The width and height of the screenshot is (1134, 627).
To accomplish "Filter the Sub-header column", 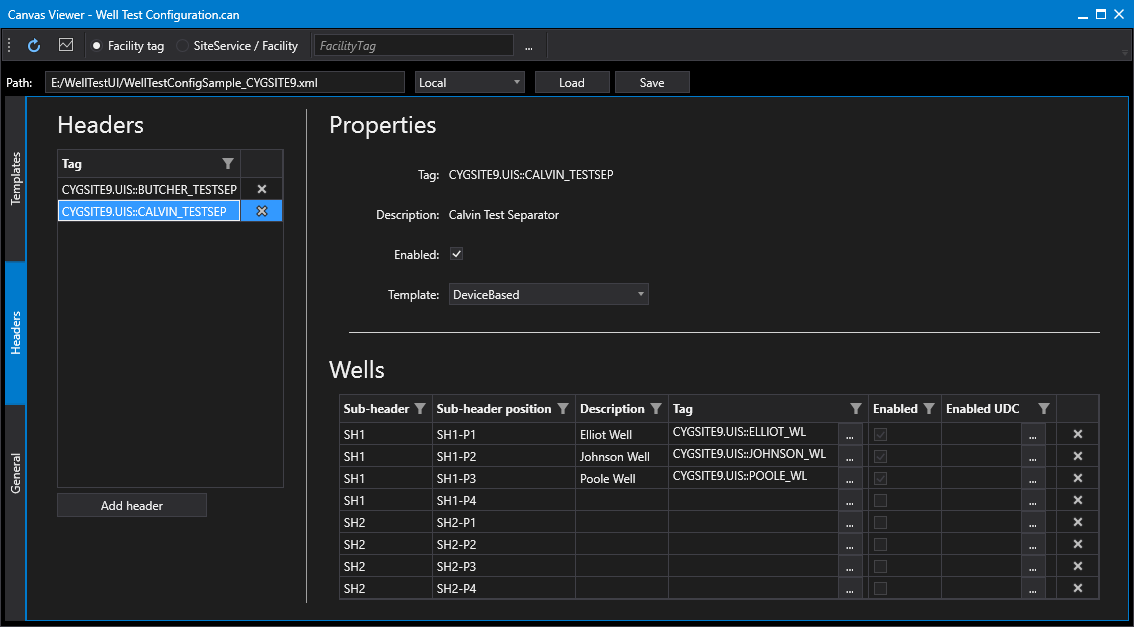I will (419, 409).
